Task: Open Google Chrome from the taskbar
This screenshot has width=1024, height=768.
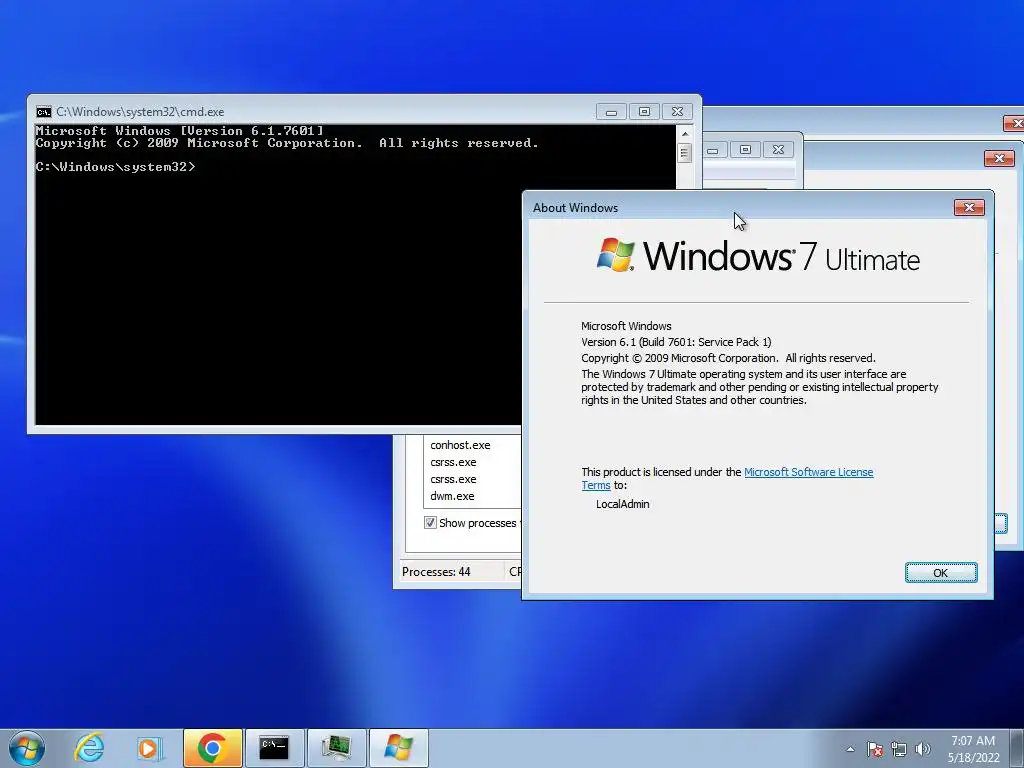Action: pos(212,748)
